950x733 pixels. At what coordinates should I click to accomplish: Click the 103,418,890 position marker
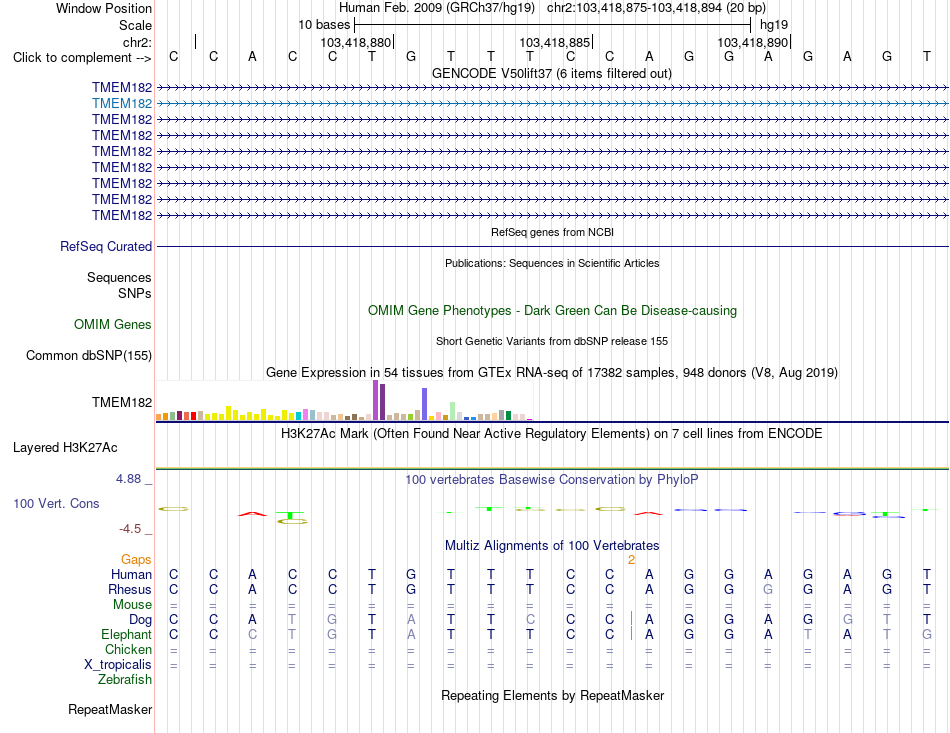[752, 42]
